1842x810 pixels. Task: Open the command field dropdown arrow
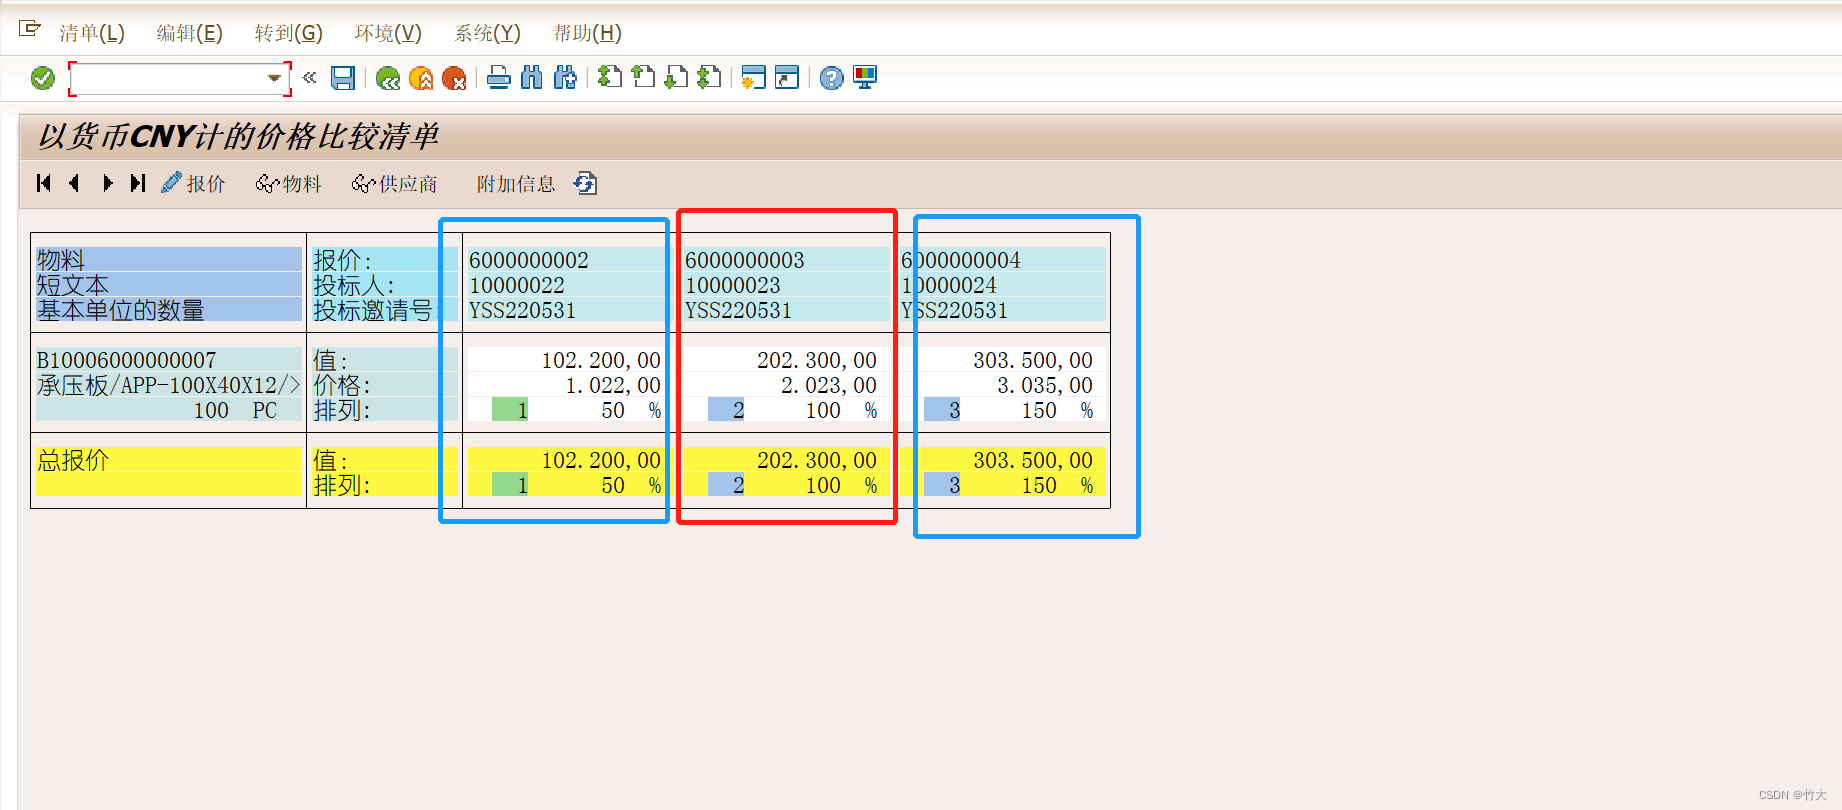[274, 78]
